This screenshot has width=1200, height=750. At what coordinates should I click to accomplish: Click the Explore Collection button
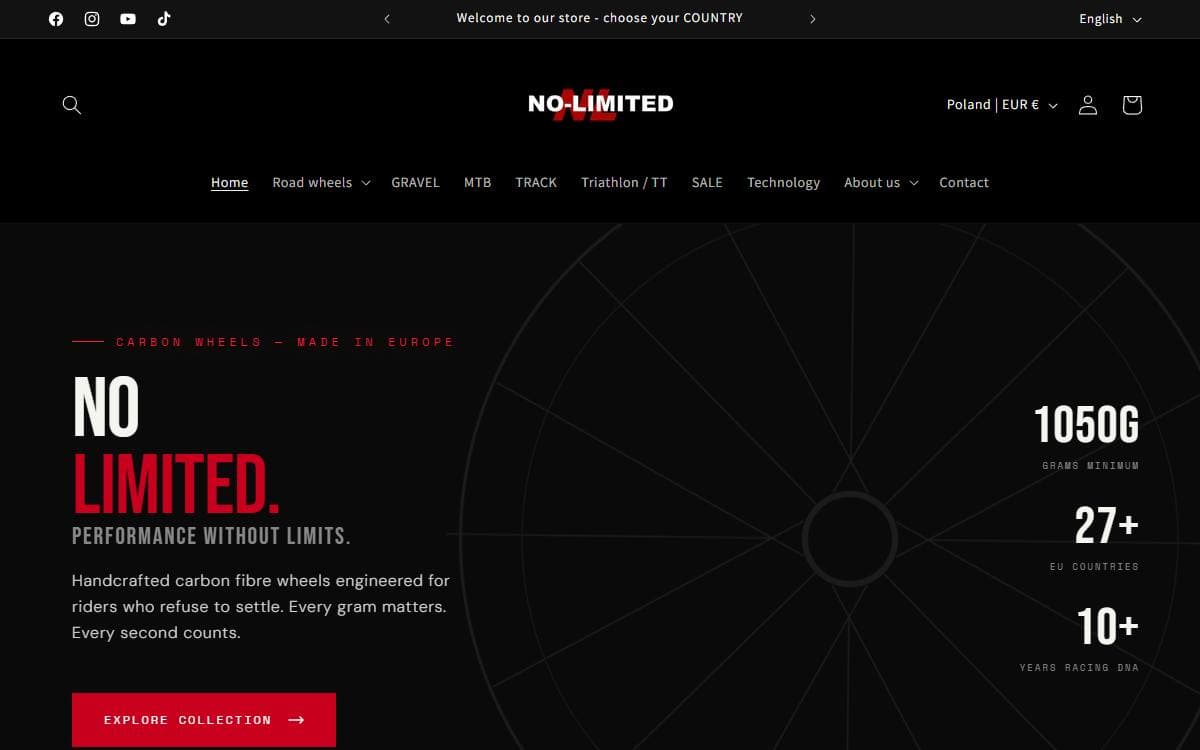point(204,720)
